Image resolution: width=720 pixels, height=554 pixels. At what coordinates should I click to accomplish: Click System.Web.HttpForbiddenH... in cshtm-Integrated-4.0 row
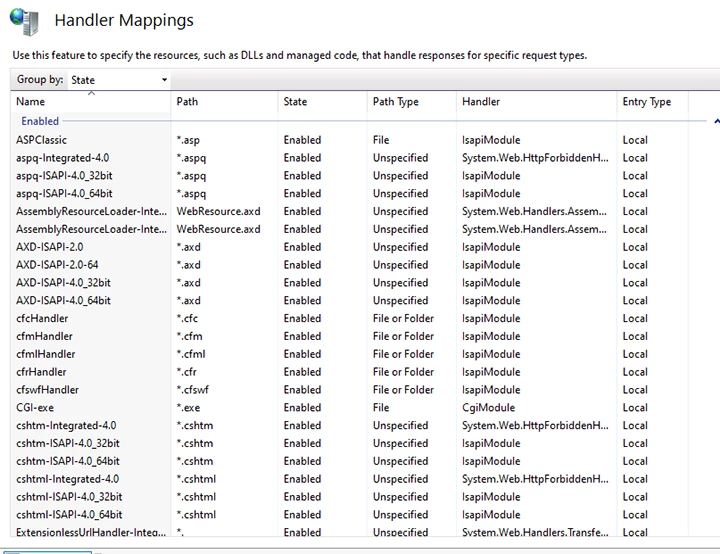pos(535,425)
